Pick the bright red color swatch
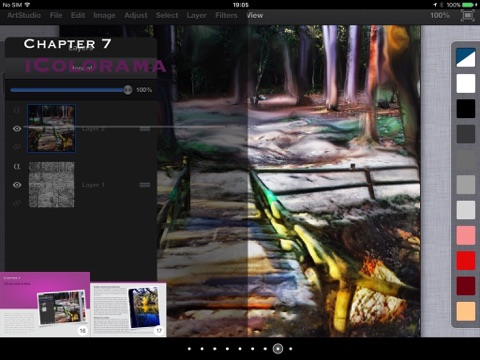Viewport: 480px width, 360px height. coord(466,260)
